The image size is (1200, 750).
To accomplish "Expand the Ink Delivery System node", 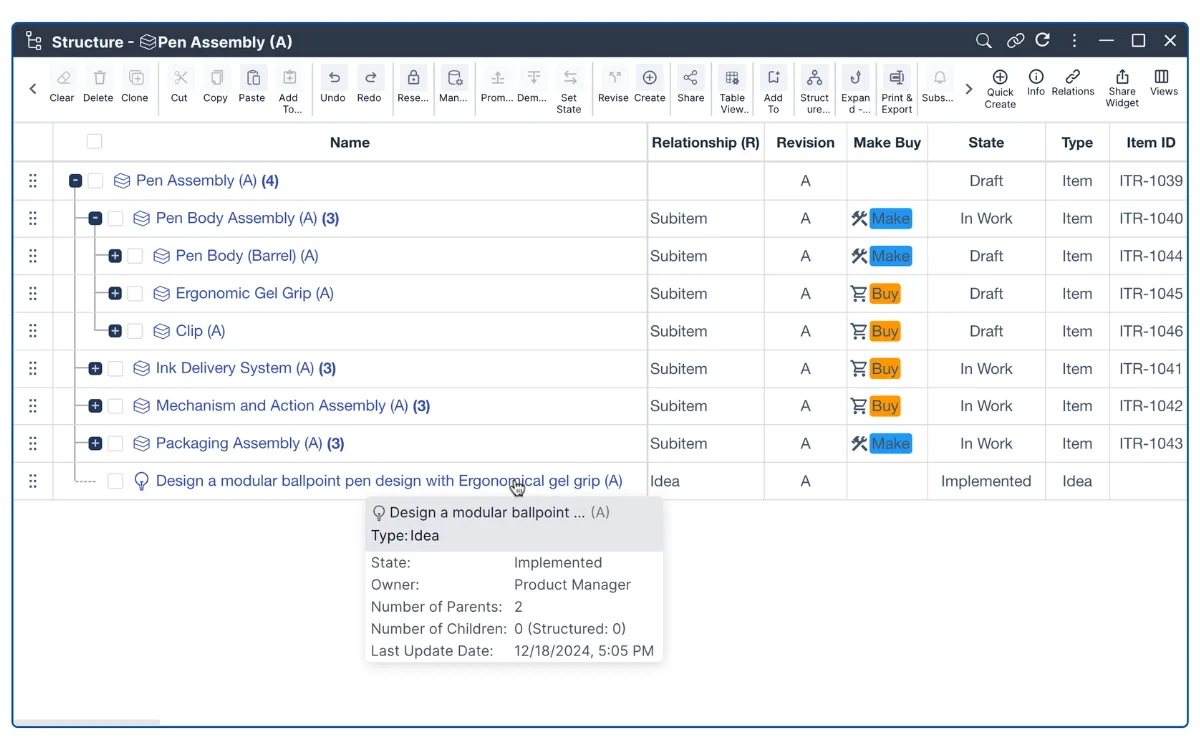I will coord(95,369).
